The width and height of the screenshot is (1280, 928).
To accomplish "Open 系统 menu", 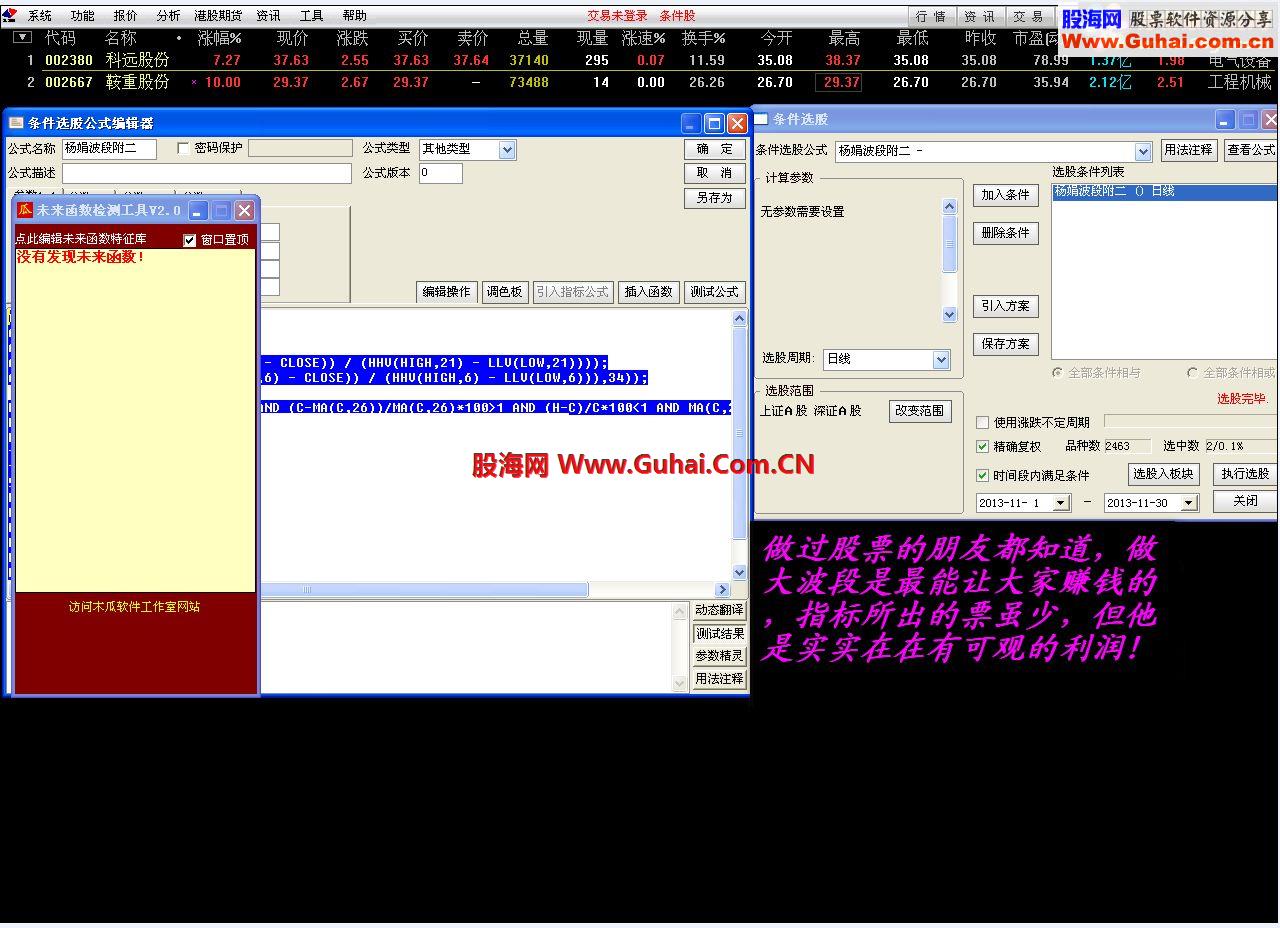I will 40,16.
